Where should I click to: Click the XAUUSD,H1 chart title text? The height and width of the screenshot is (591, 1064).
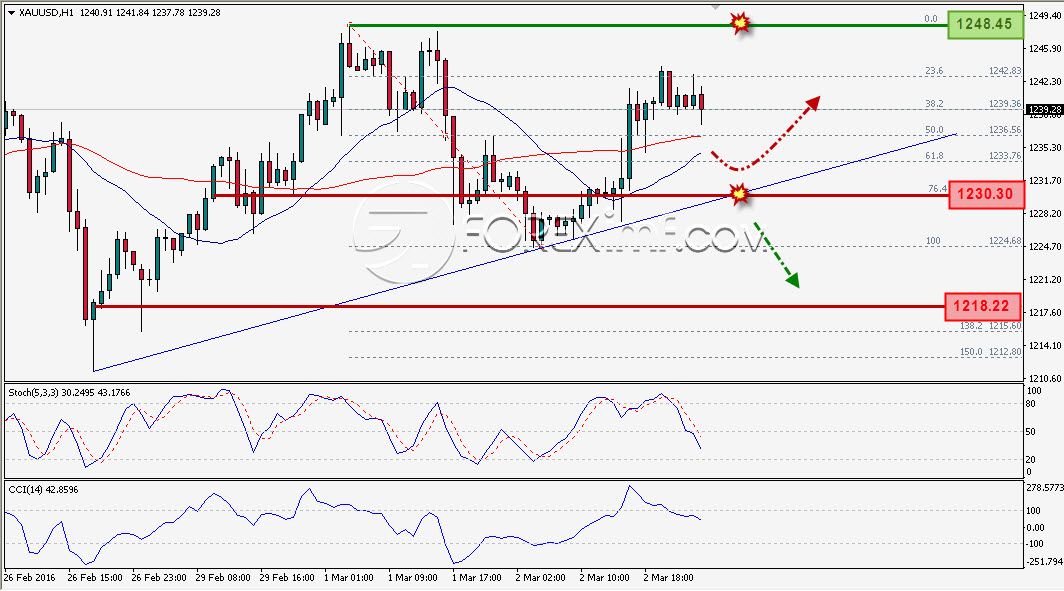[x=46, y=12]
